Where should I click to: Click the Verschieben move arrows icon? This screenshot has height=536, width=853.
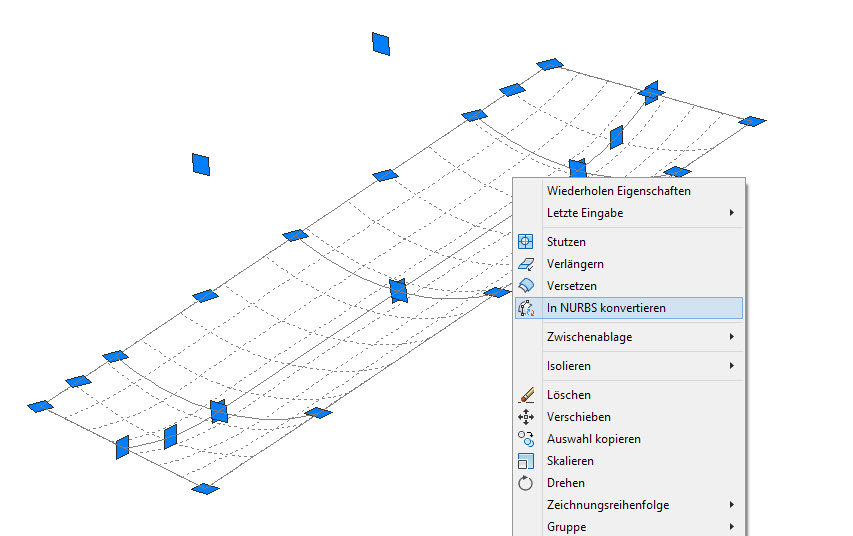pyautogui.click(x=526, y=417)
